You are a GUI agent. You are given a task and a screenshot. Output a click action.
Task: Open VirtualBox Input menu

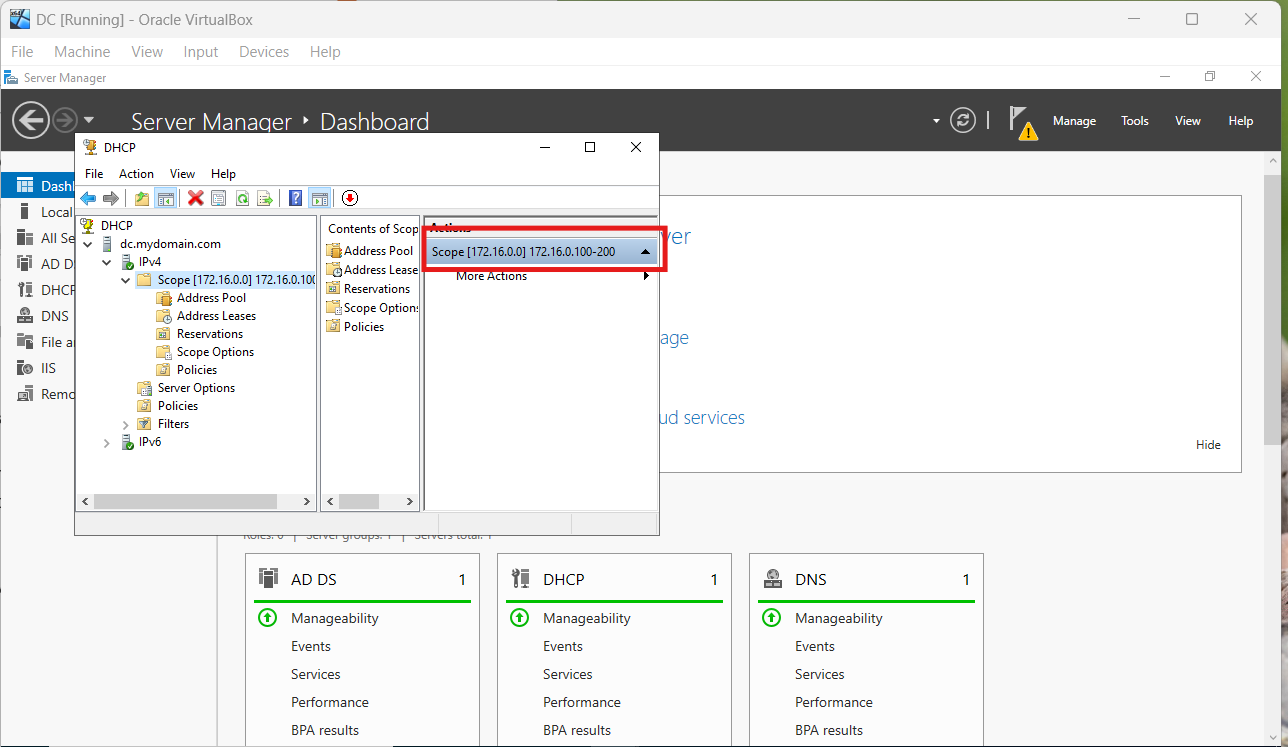click(201, 52)
